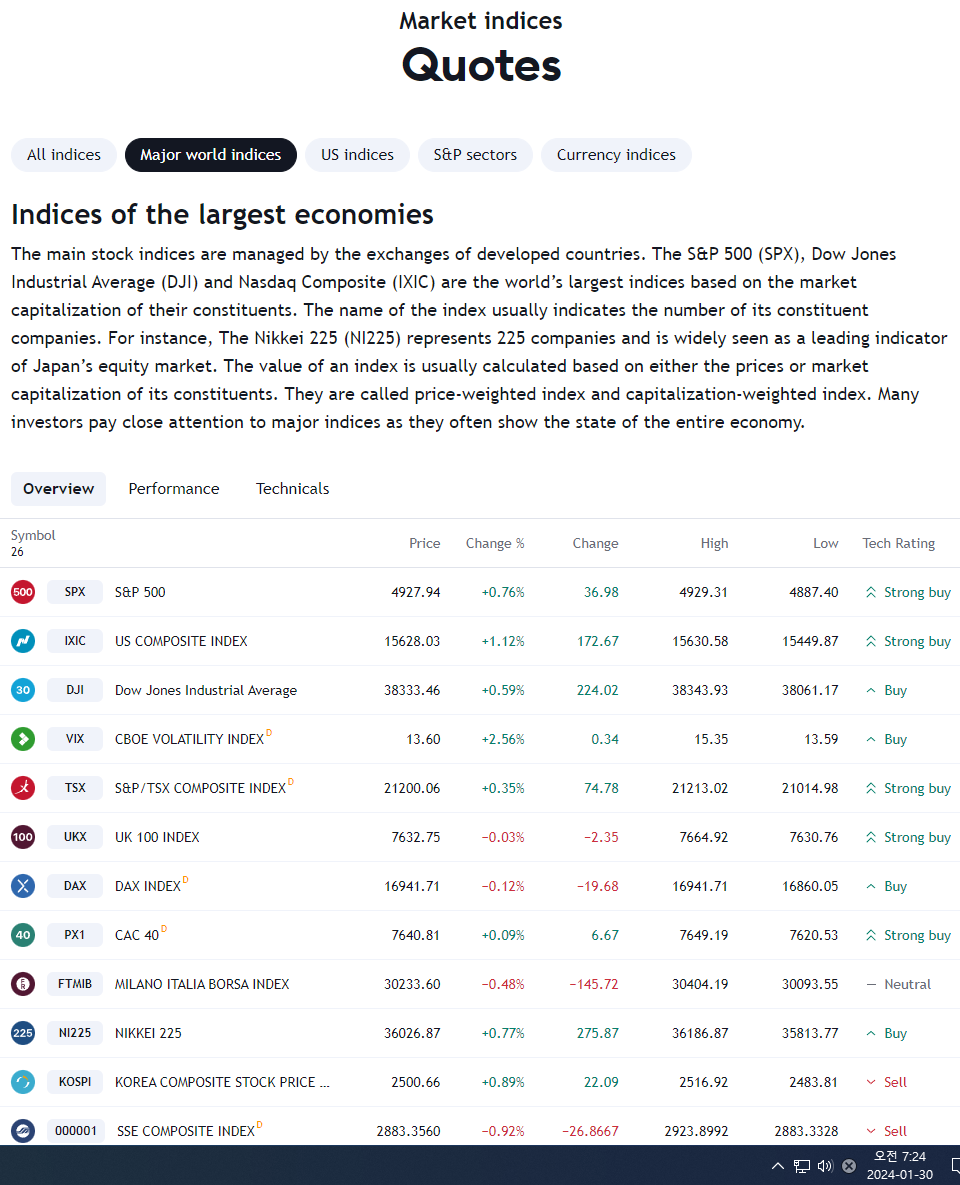The image size is (960, 1185).
Task: Sort by the Price column header
Action: click(425, 543)
